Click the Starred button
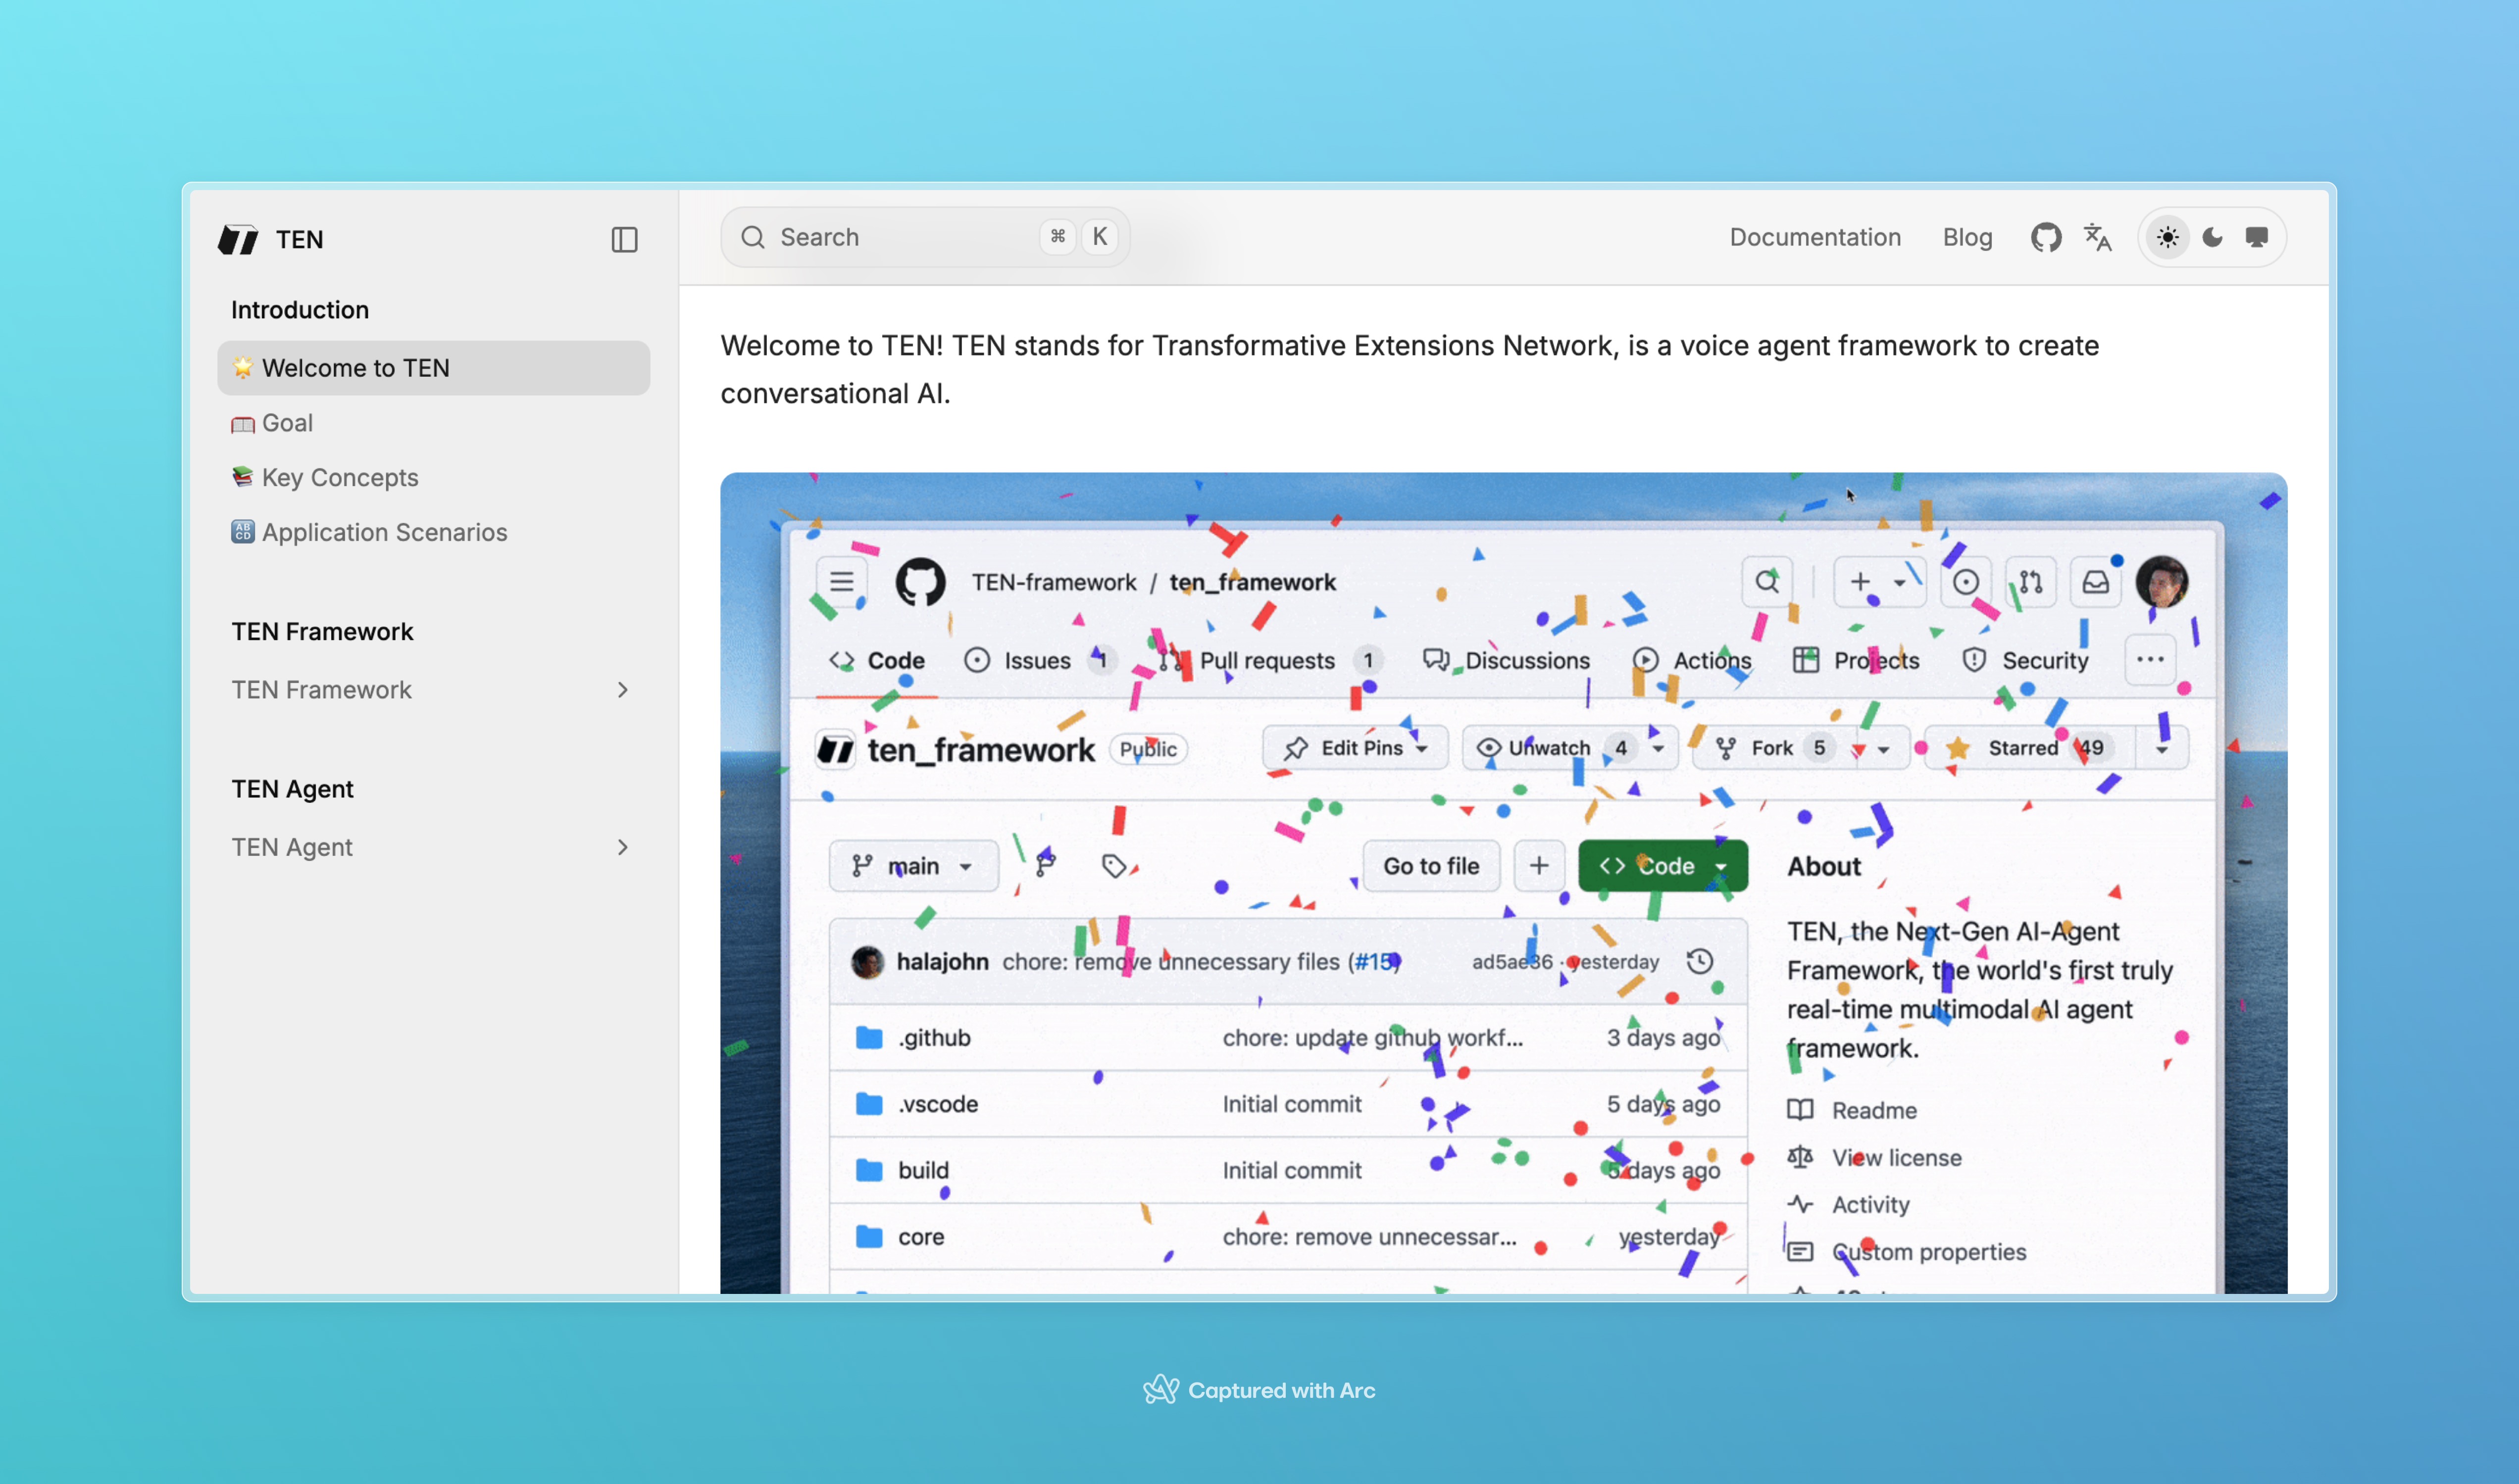This screenshot has height=1484, width=2519. coord(2030,748)
